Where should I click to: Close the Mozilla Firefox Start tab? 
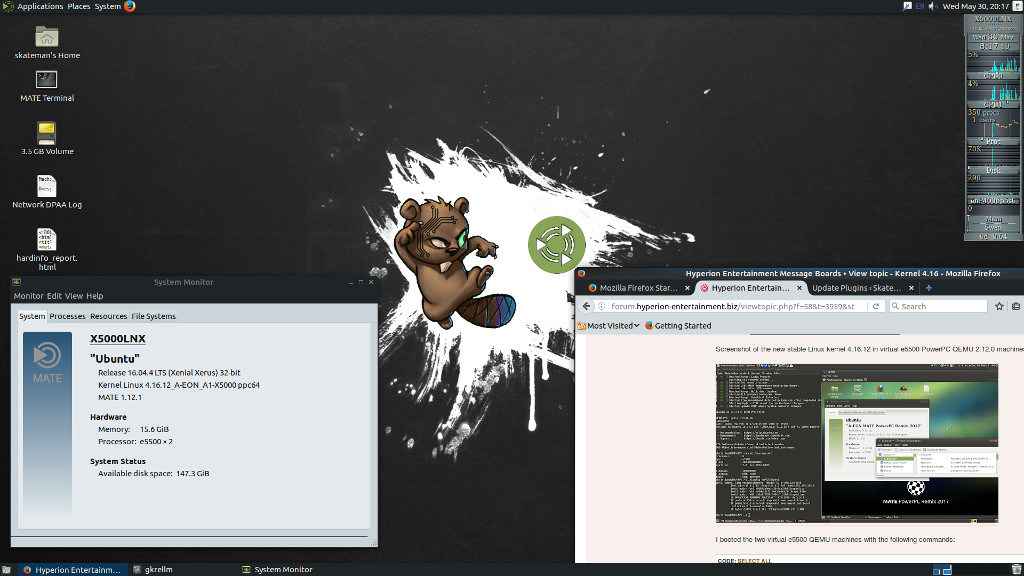pyautogui.click(x=687, y=288)
